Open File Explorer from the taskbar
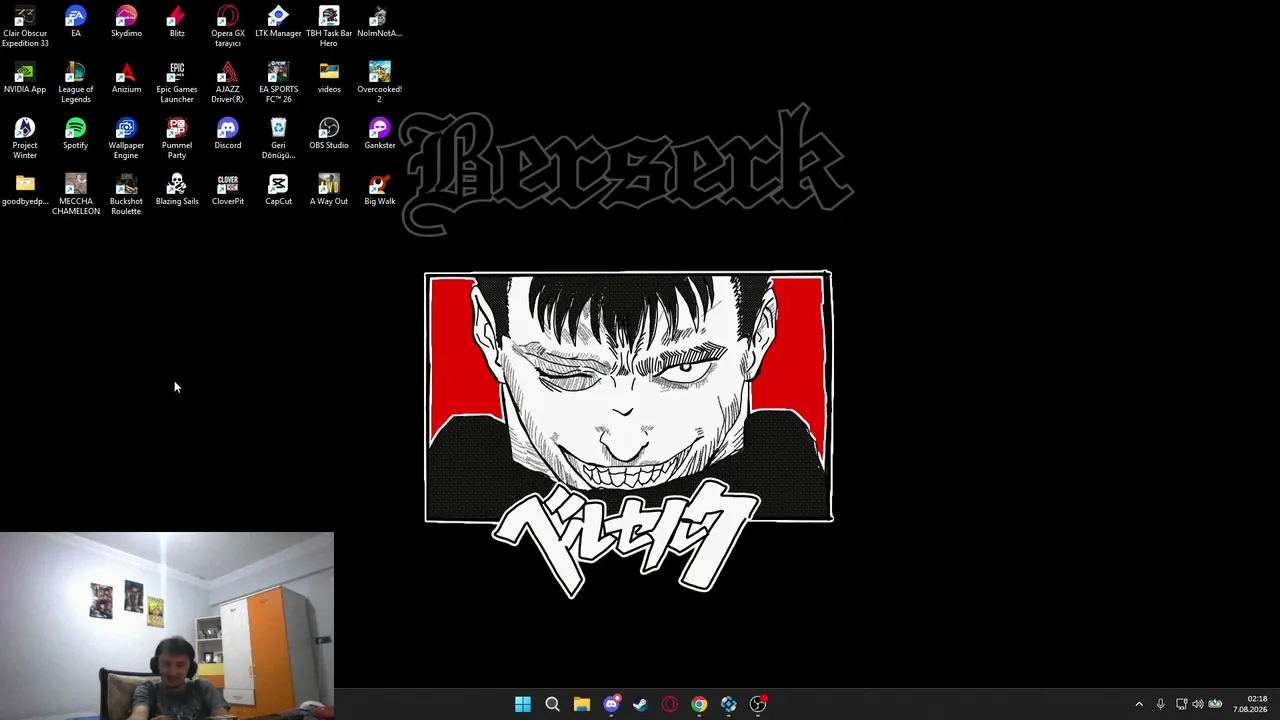This screenshot has height=720, width=1280. pos(582,704)
